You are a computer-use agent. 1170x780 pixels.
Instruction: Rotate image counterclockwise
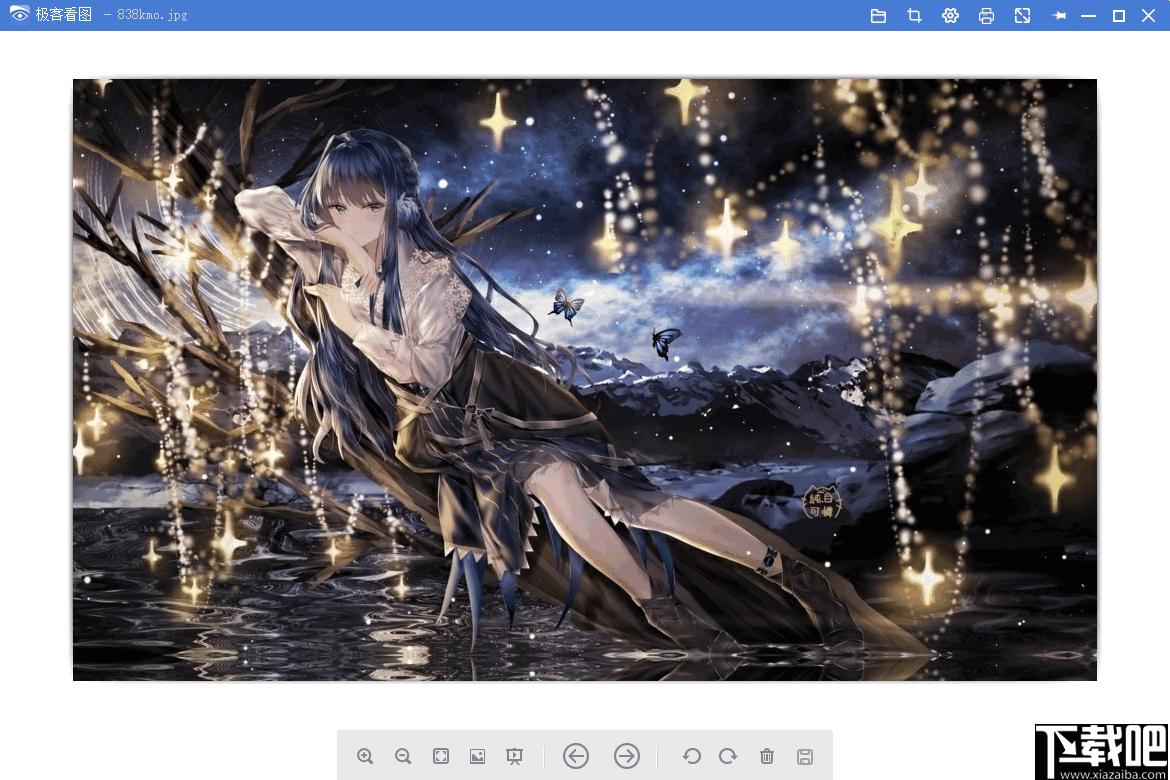click(x=691, y=756)
